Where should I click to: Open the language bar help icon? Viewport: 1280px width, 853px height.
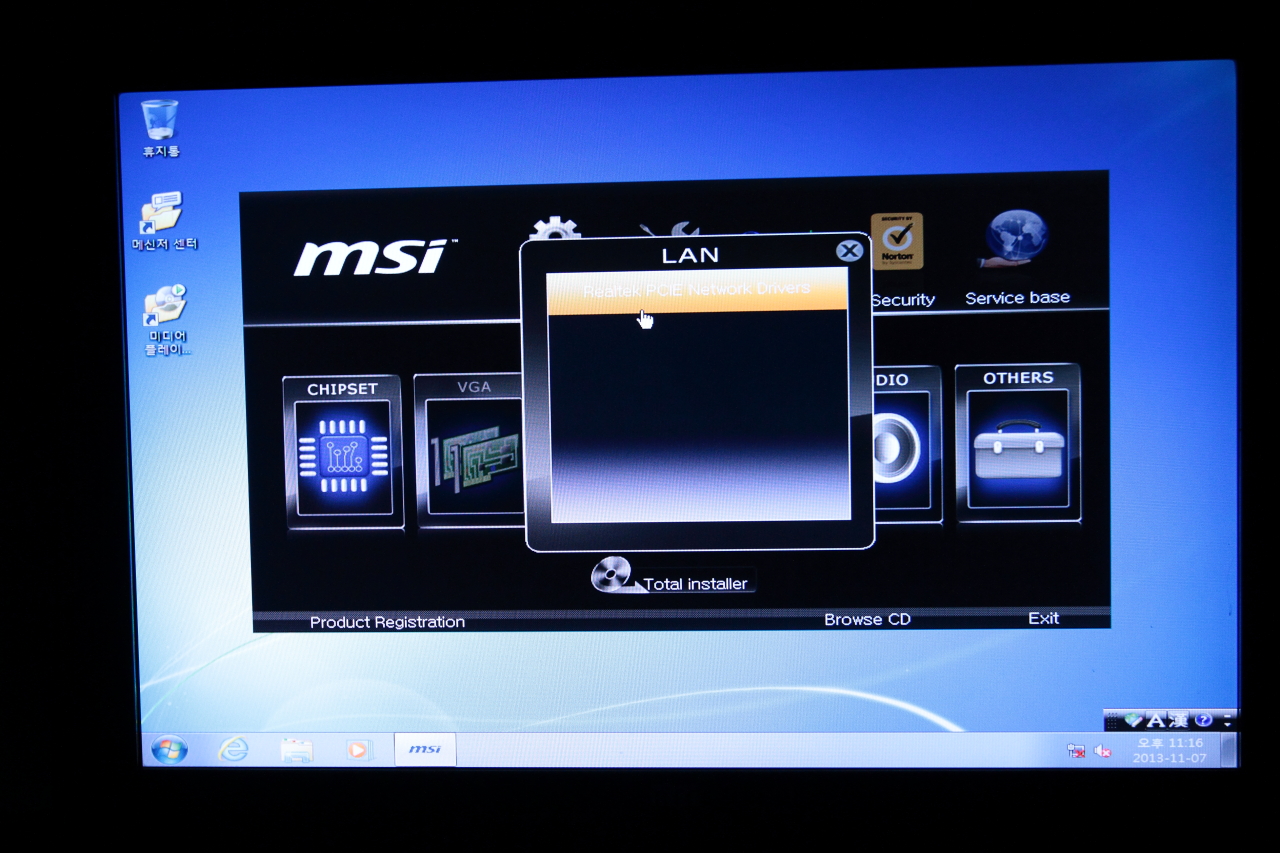(x=1203, y=720)
